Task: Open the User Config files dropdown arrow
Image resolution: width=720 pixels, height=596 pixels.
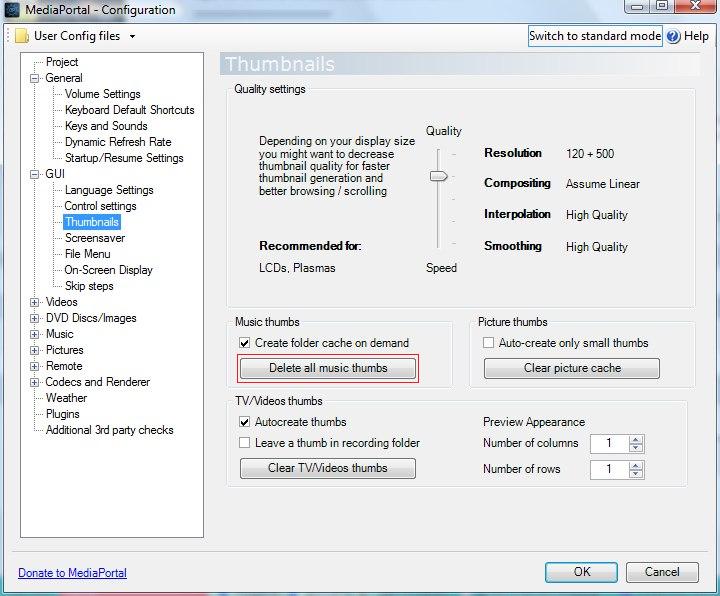Action: tap(132, 37)
